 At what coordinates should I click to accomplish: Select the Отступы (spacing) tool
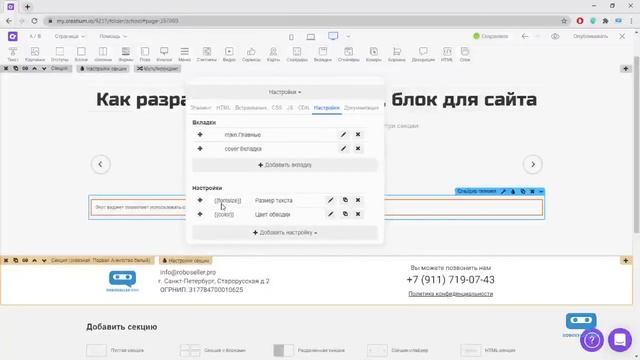click(60, 54)
